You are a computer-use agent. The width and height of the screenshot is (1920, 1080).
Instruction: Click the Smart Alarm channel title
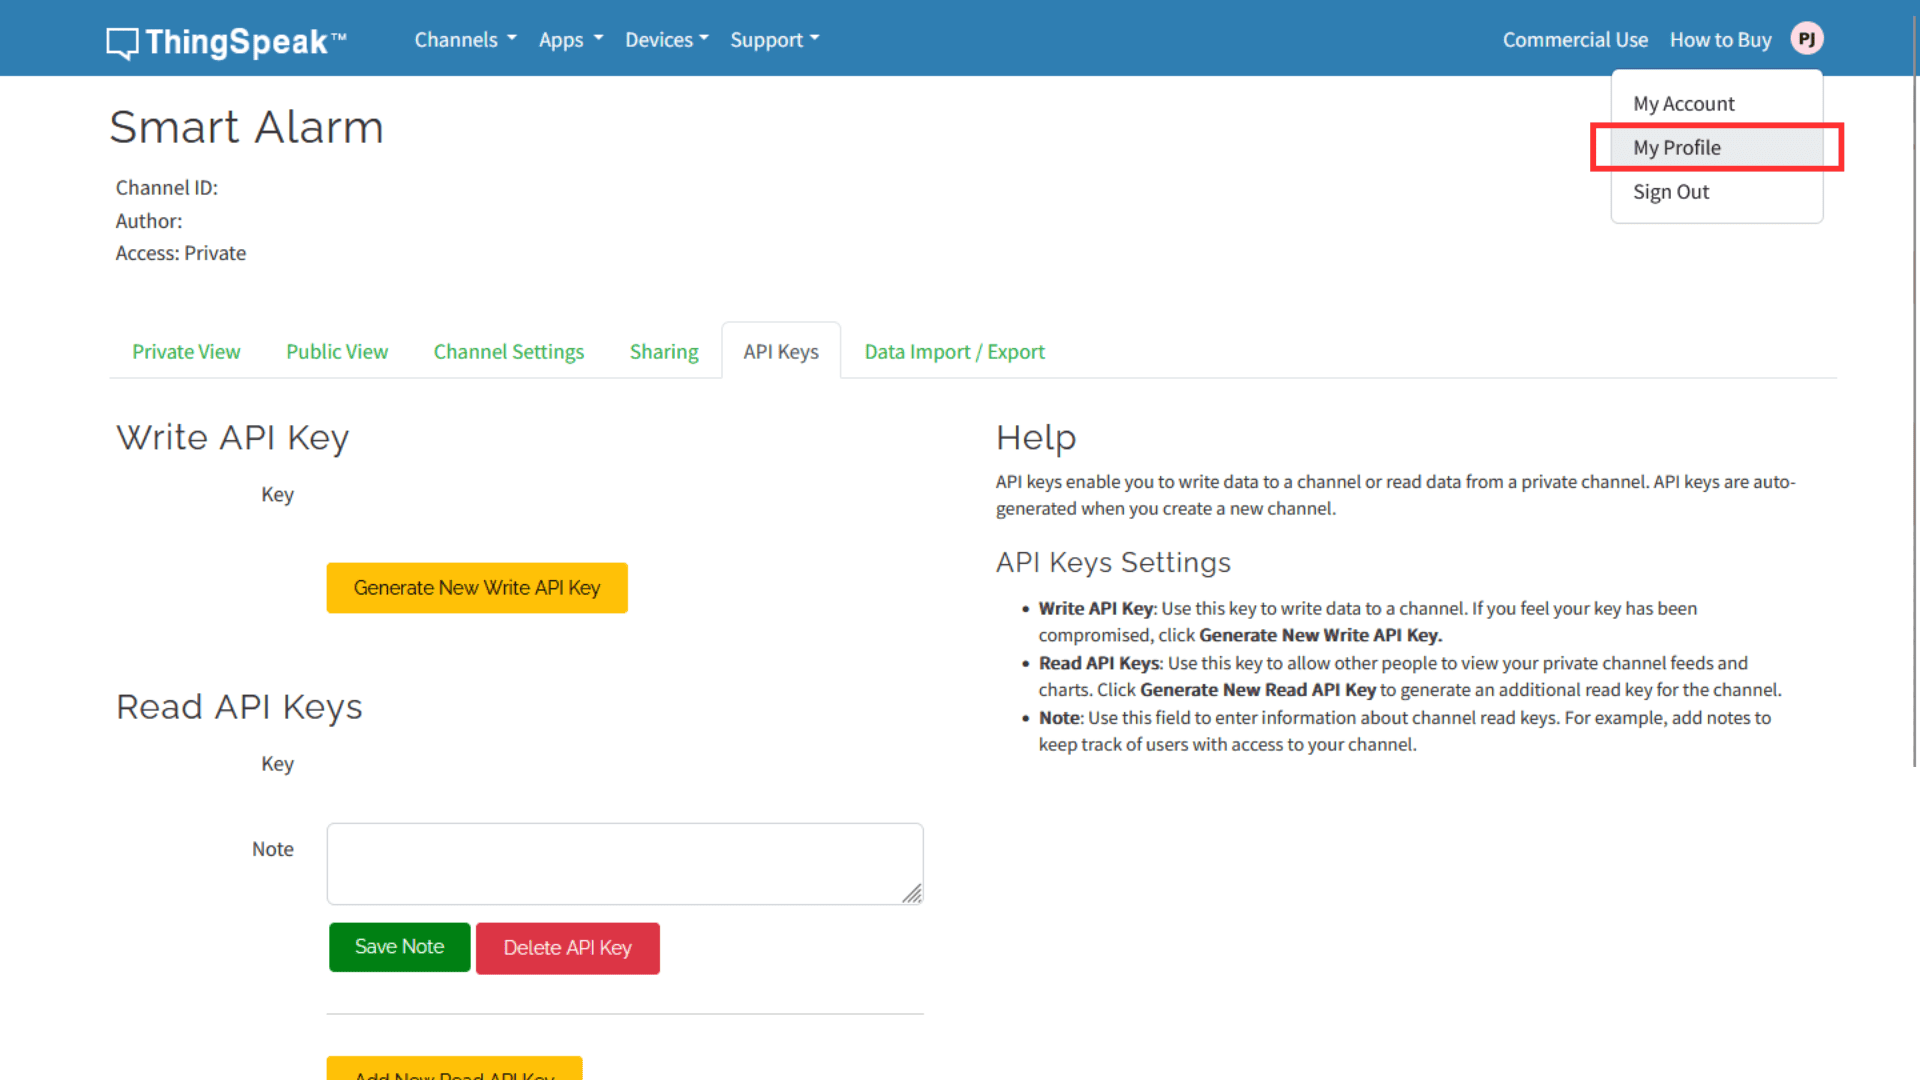246,128
